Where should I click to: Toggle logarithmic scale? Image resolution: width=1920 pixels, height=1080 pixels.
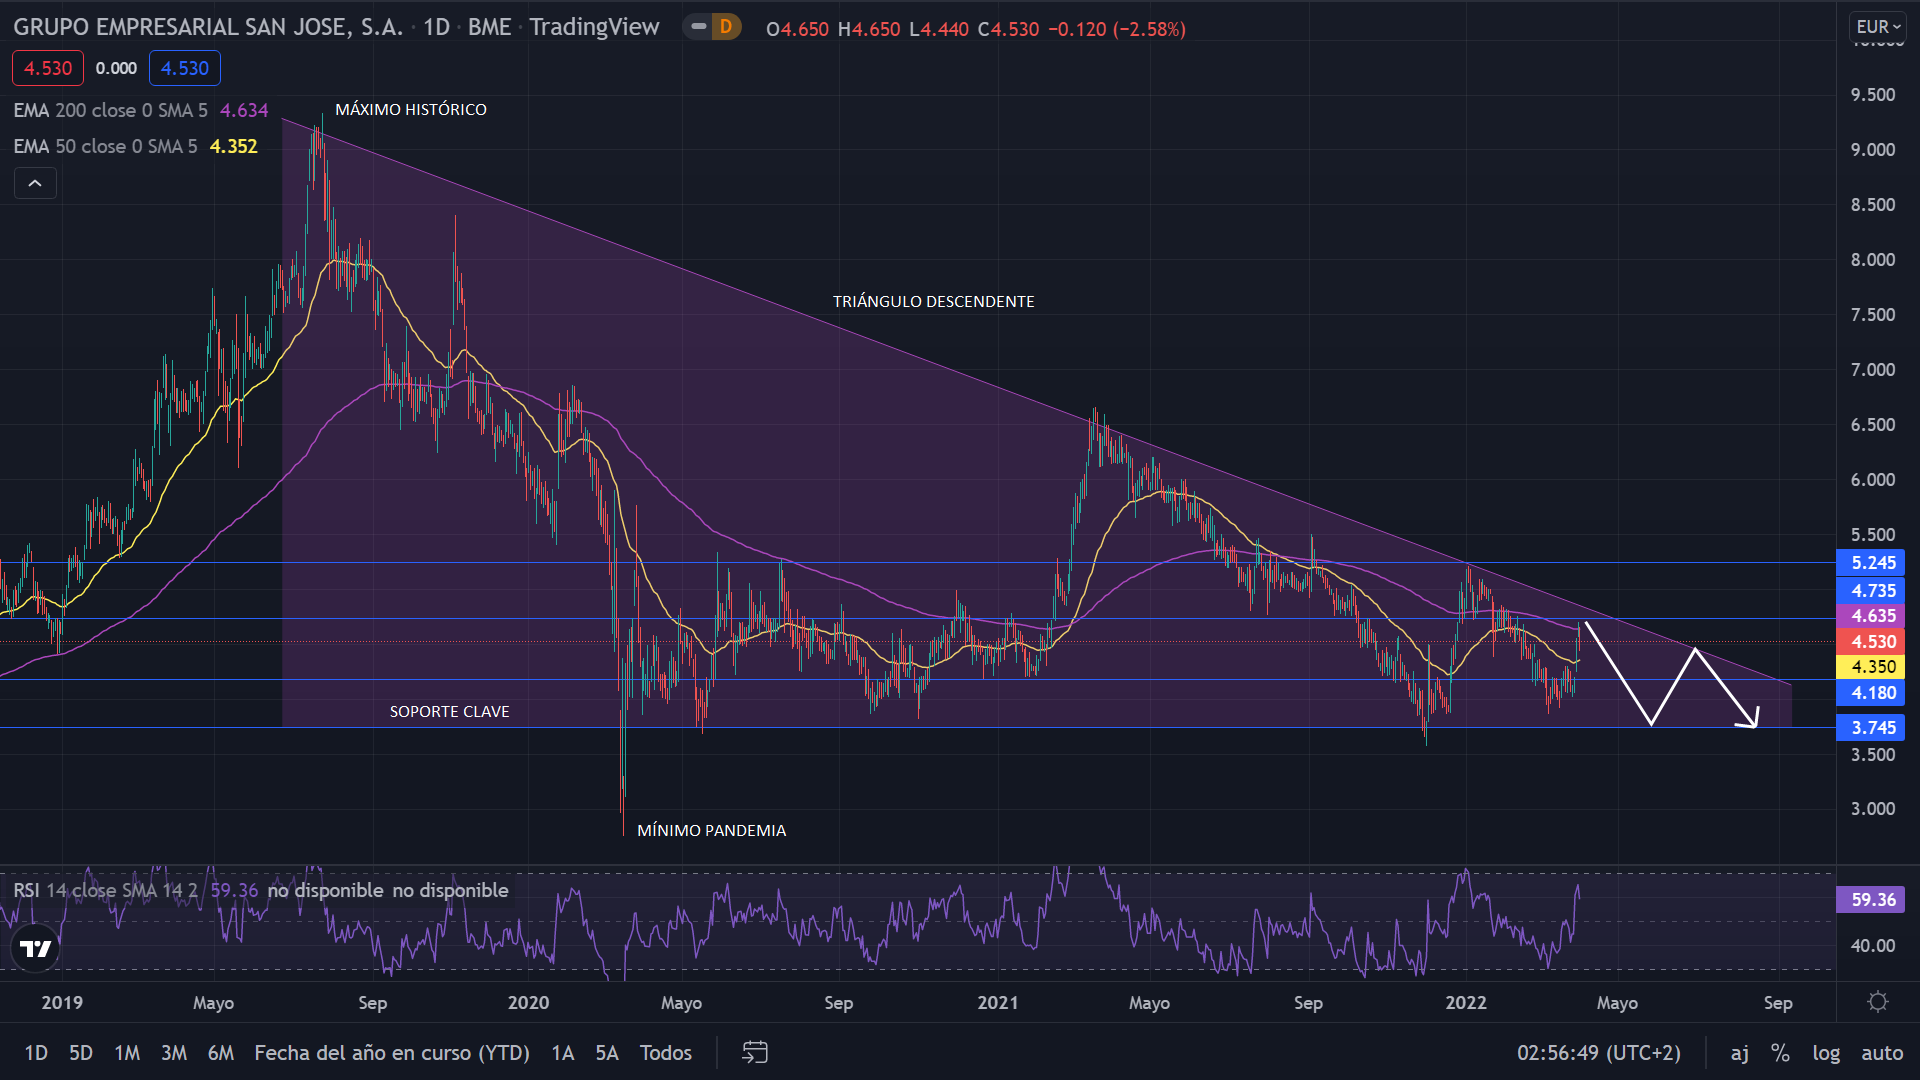1826,1052
